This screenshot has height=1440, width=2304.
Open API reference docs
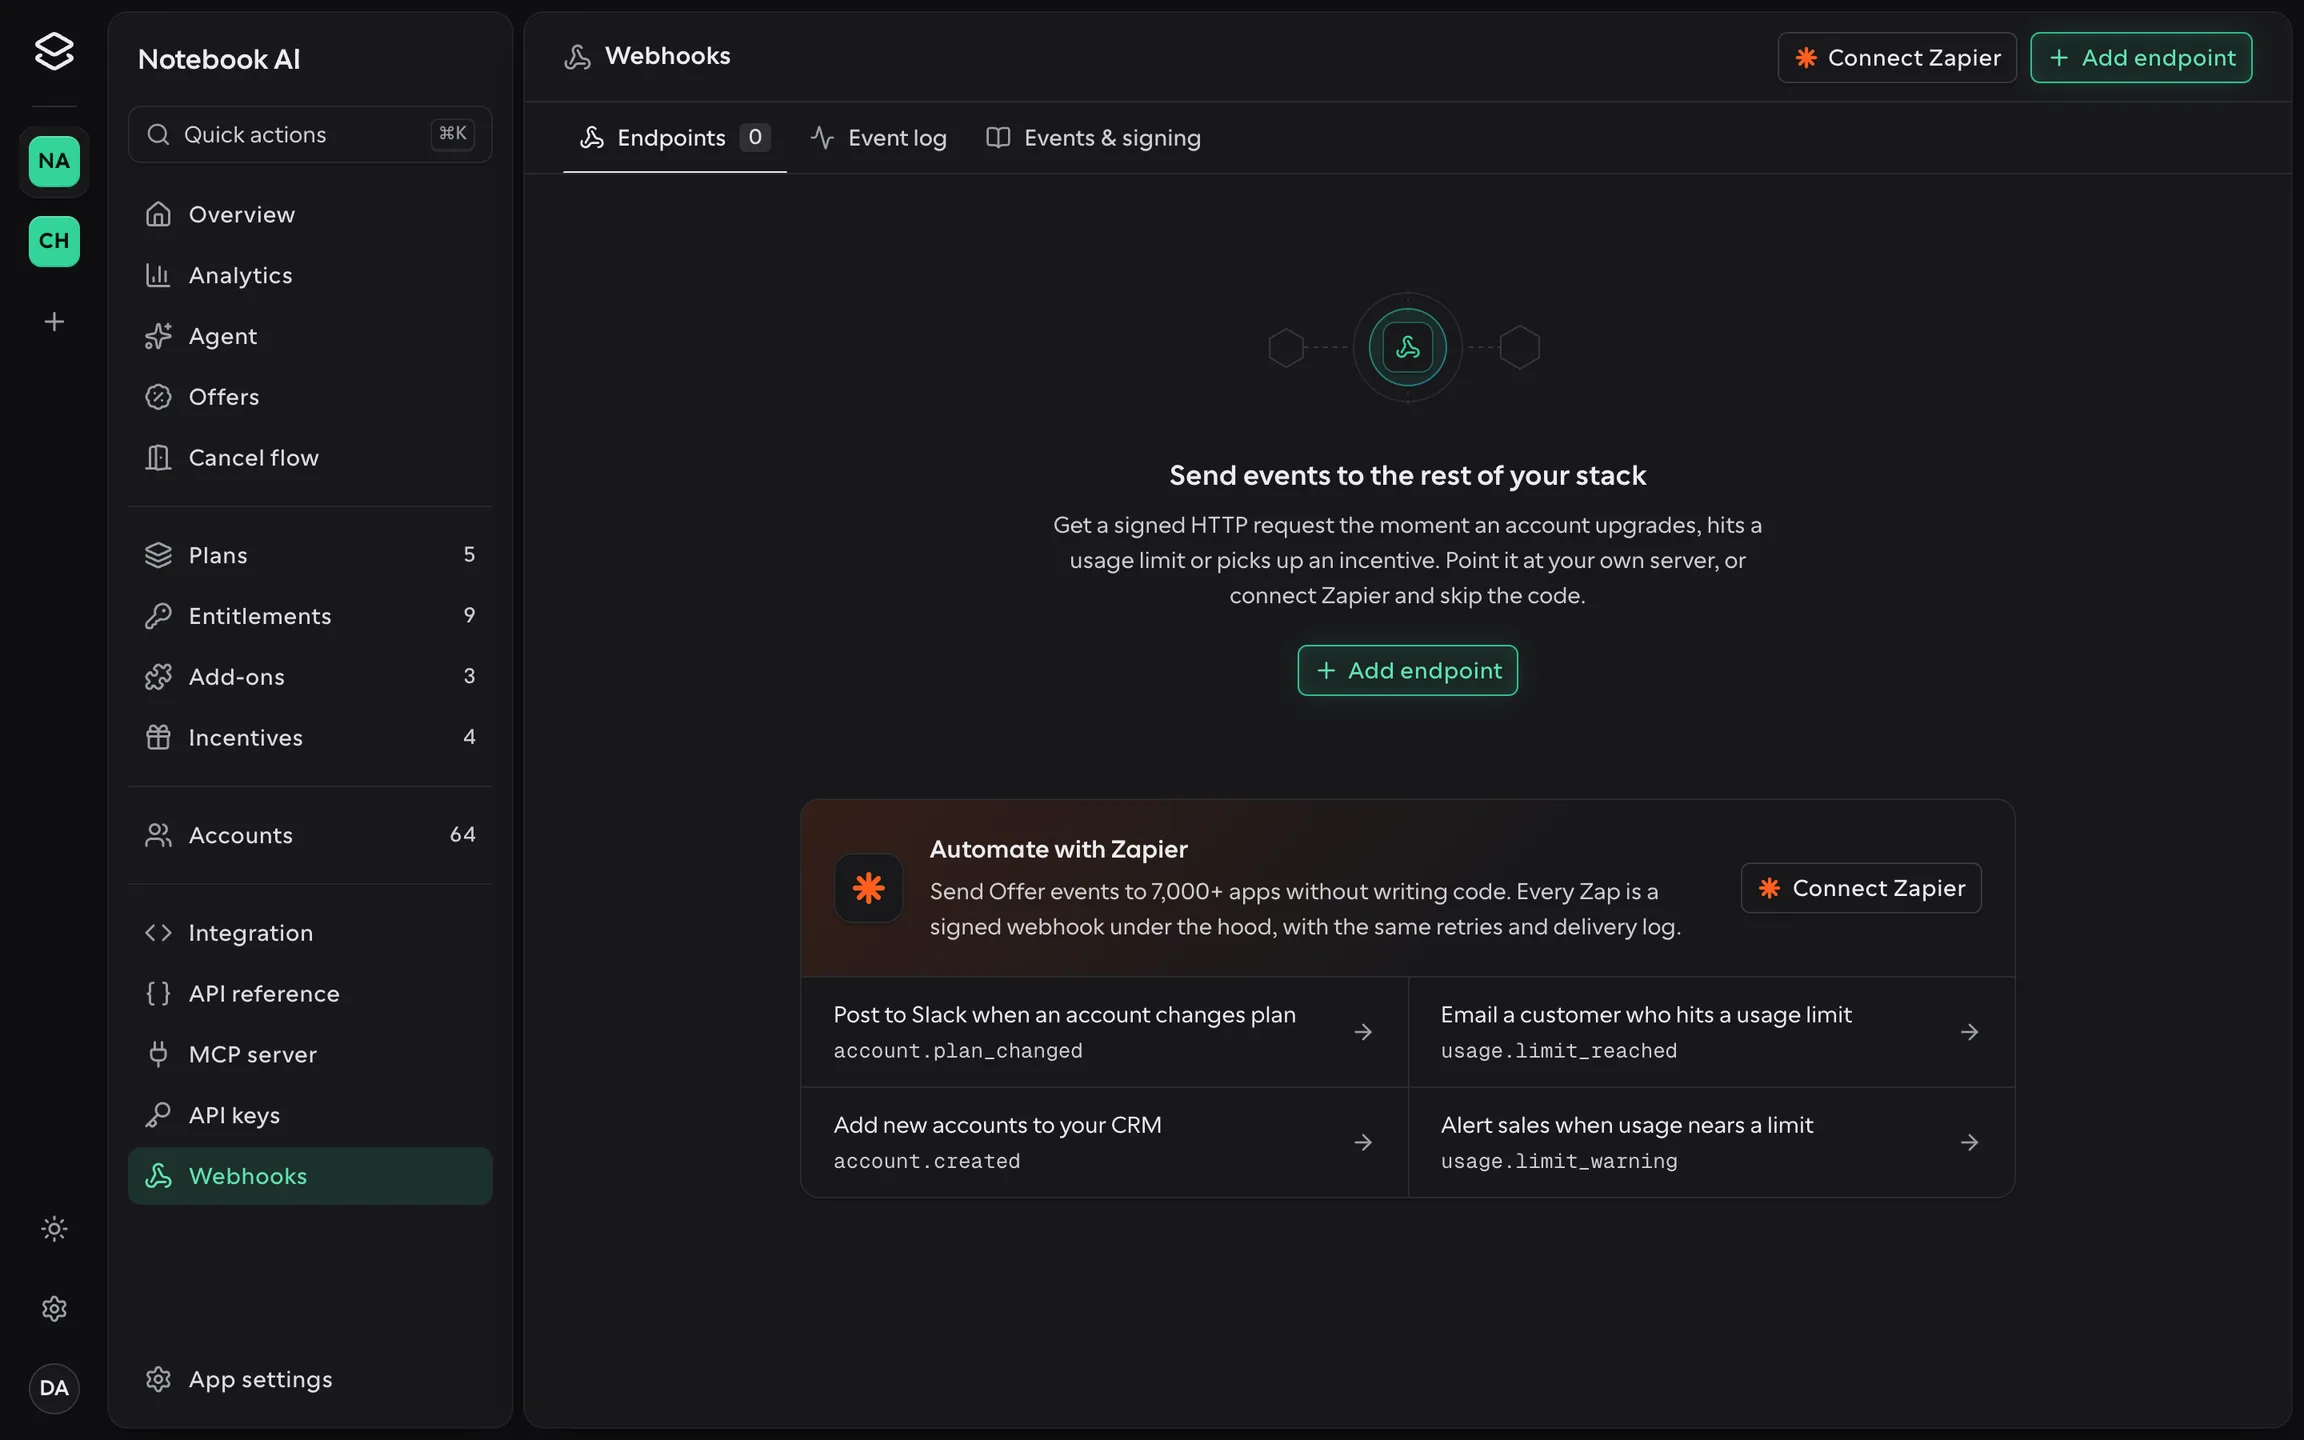point(310,994)
